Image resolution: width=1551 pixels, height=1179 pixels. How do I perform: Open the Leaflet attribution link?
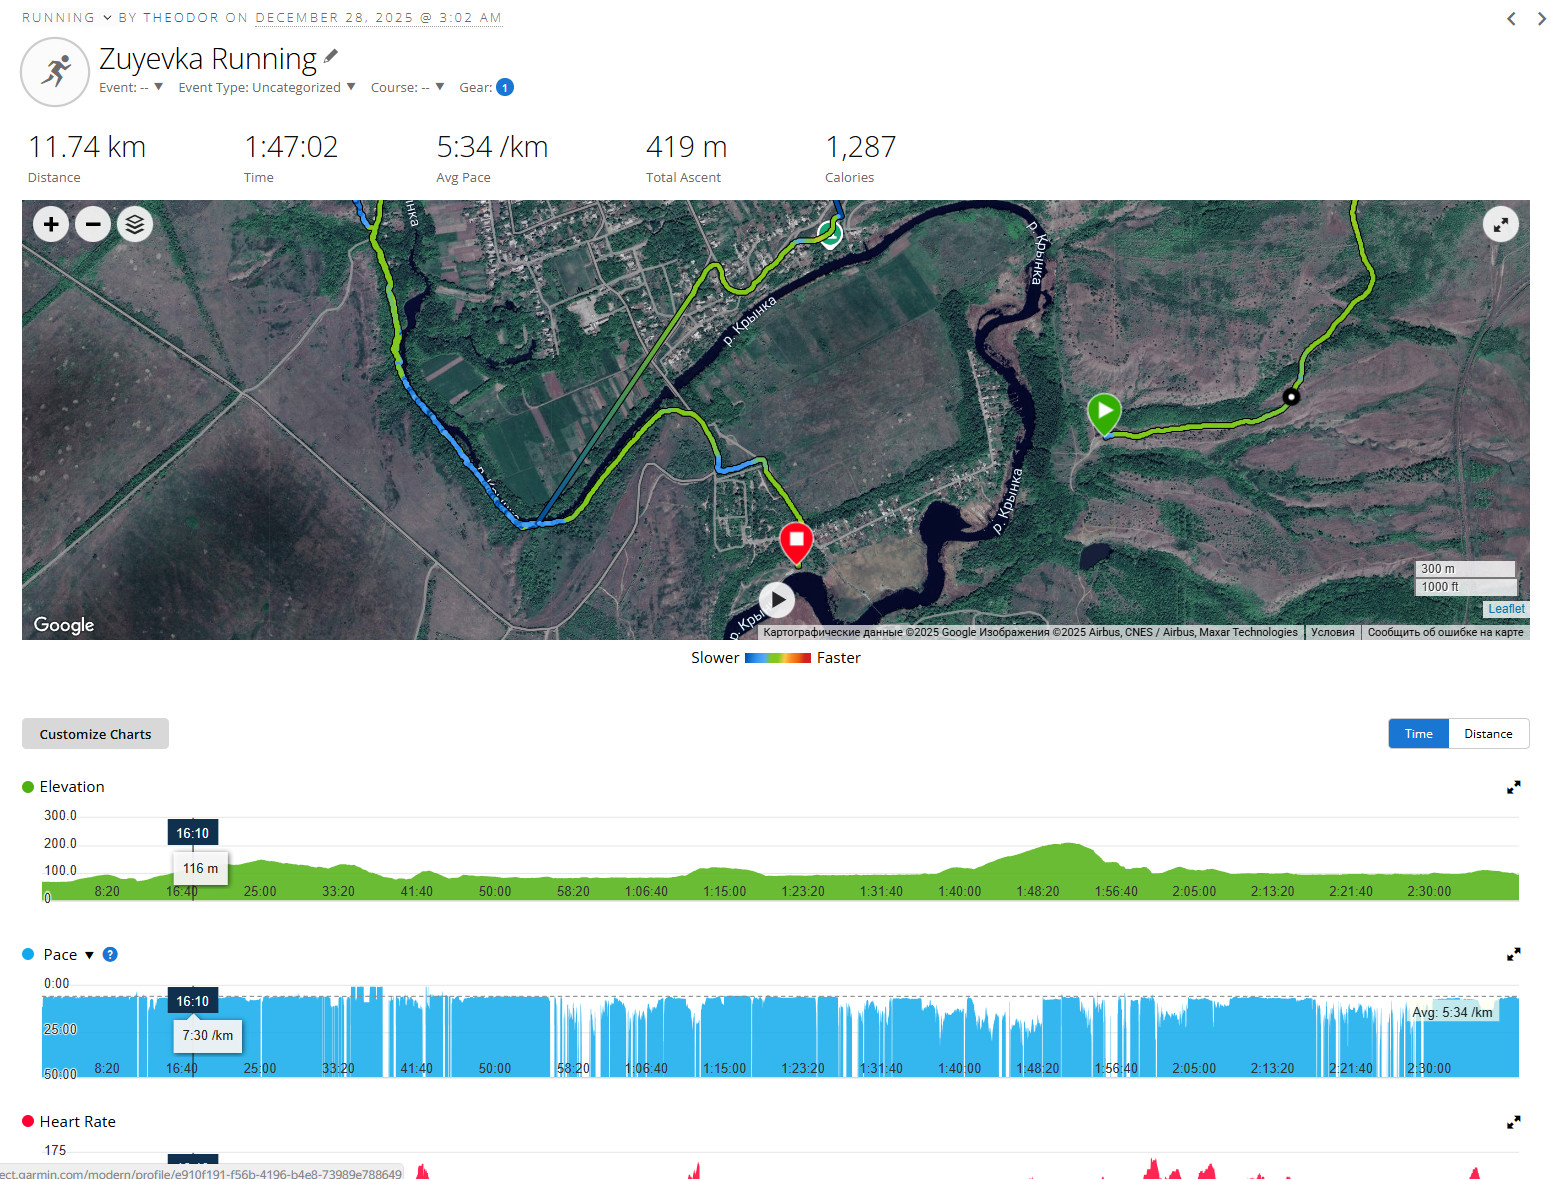(1506, 608)
